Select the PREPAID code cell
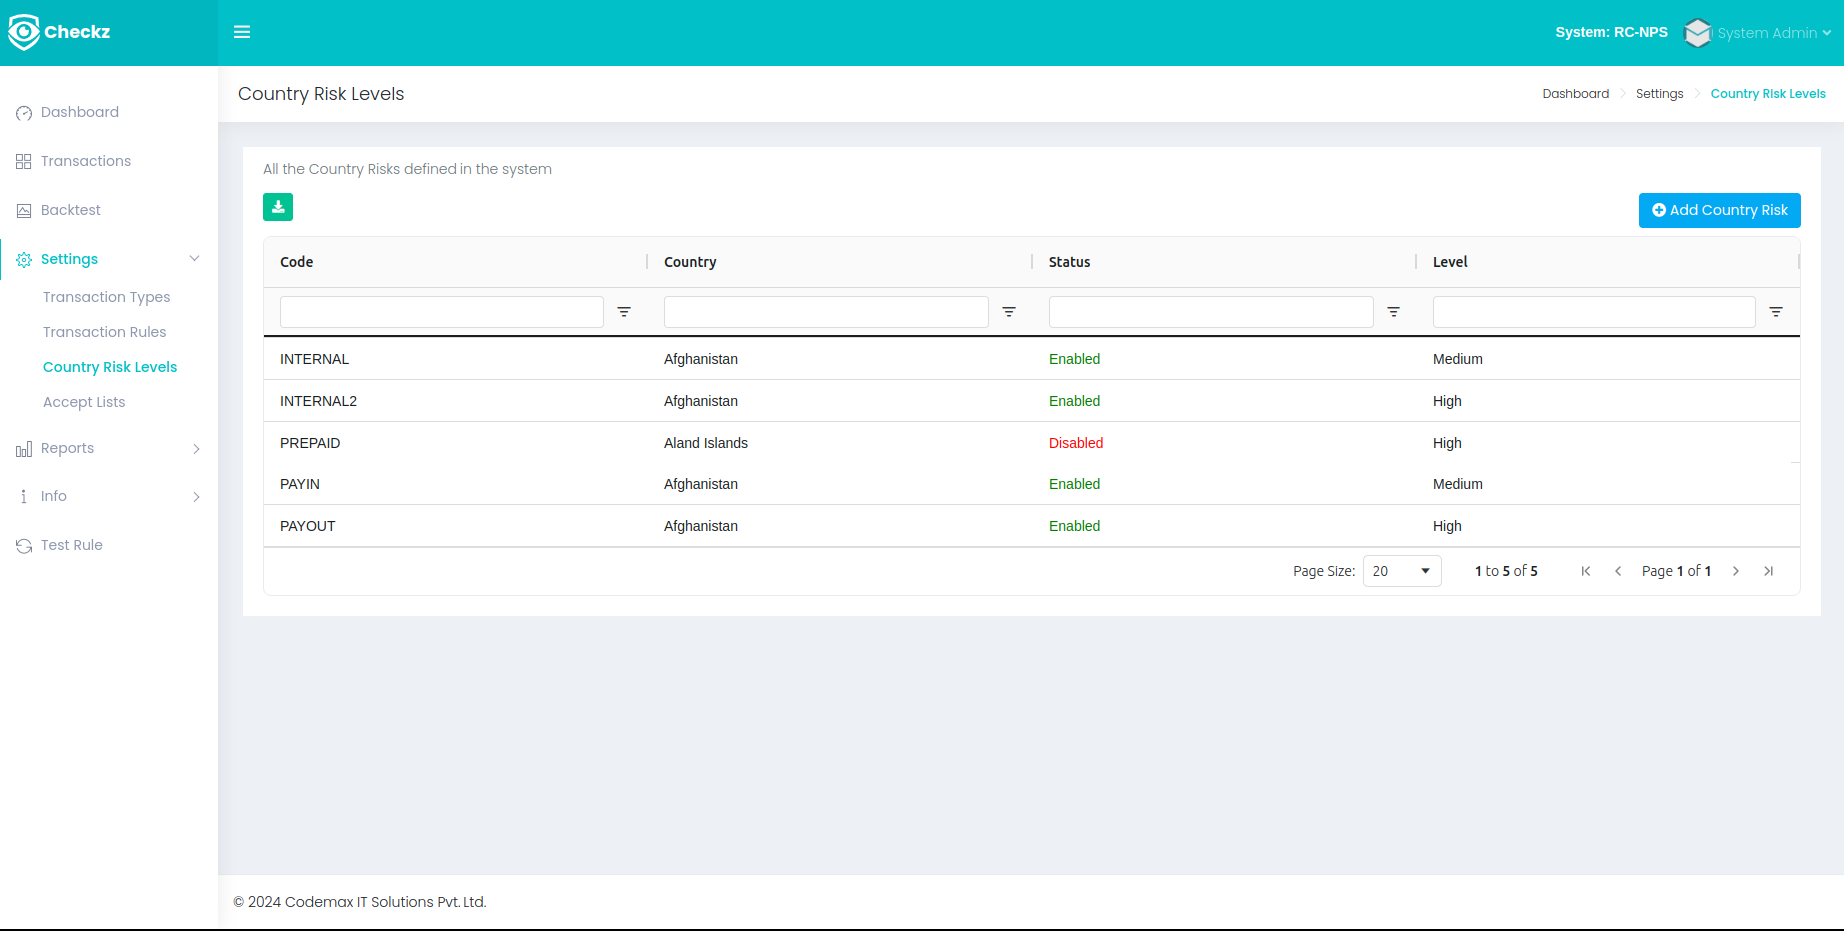The width and height of the screenshot is (1844, 931). point(310,443)
